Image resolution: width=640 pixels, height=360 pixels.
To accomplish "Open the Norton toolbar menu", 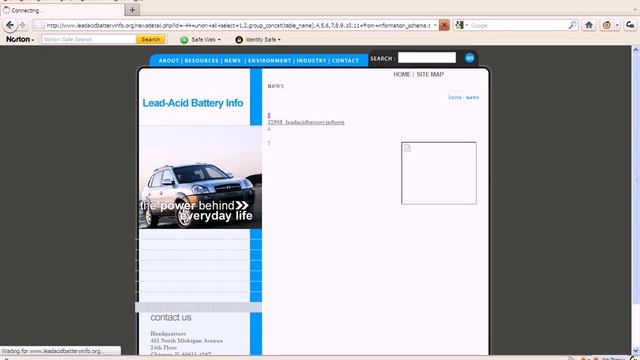I will coord(20,39).
